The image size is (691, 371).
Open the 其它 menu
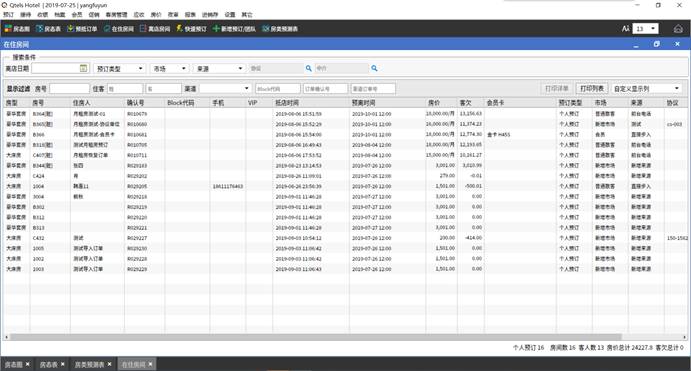tap(247, 15)
